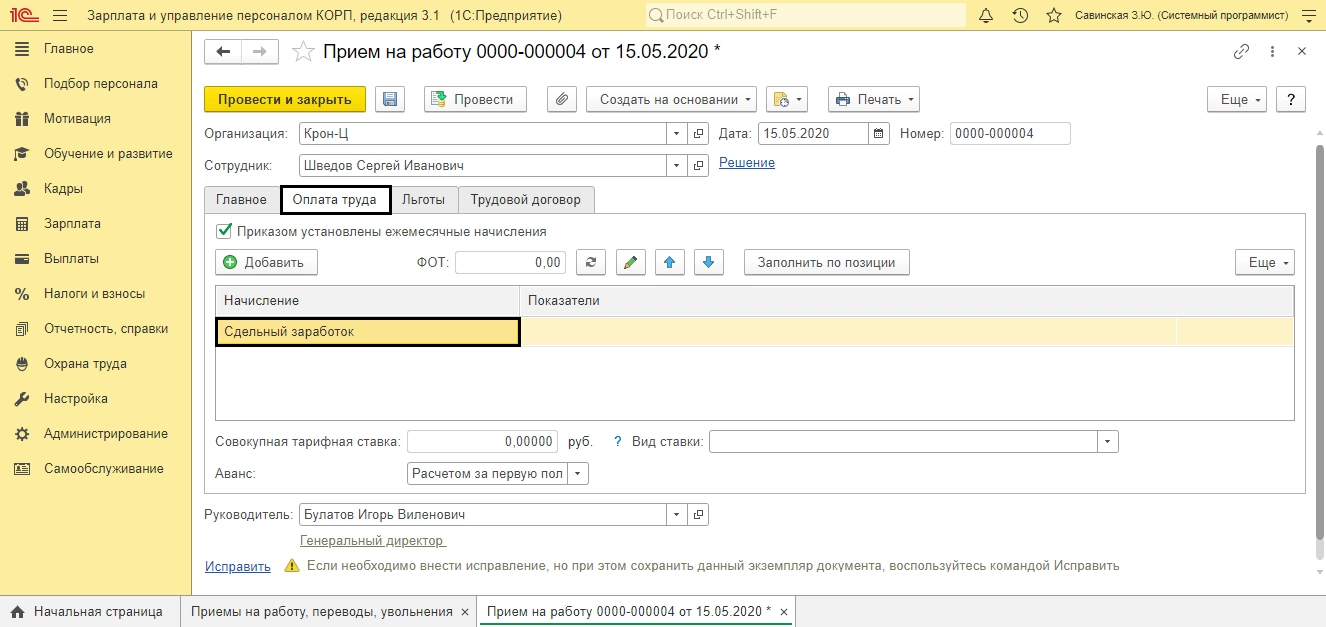
Task: Switch to the Главное tab
Action: [x=242, y=199]
